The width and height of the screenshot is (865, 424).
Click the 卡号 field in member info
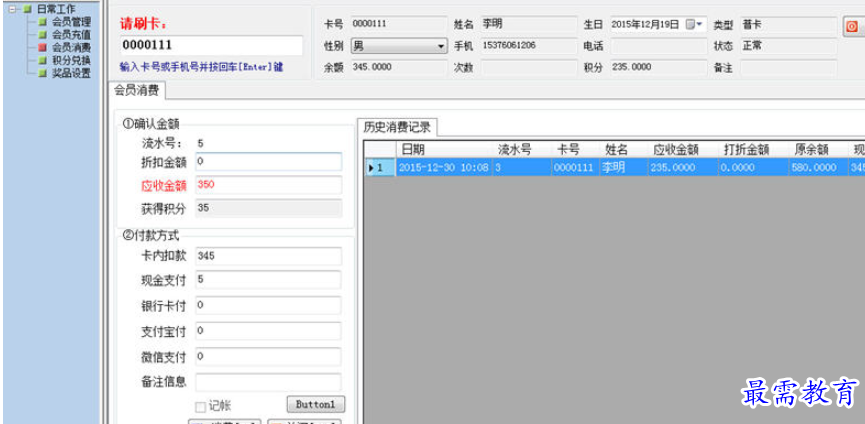click(x=398, y=24)
